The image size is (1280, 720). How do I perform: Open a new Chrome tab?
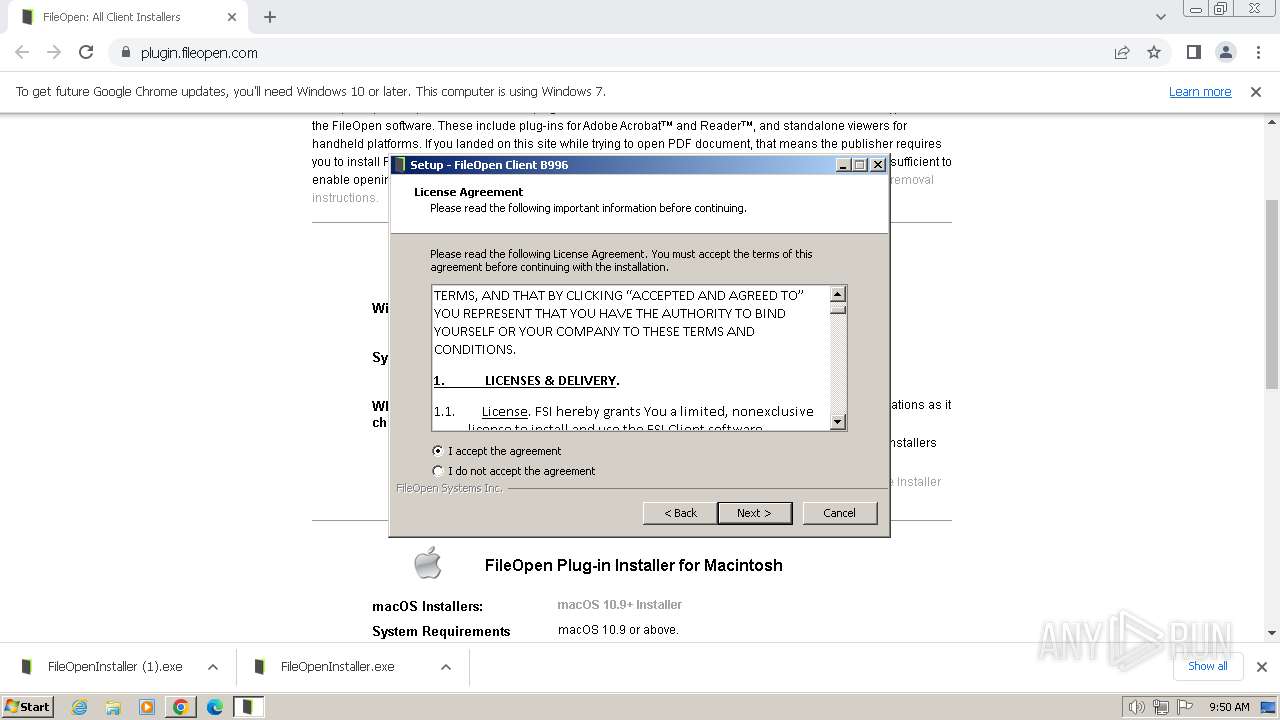pos(270,17)
